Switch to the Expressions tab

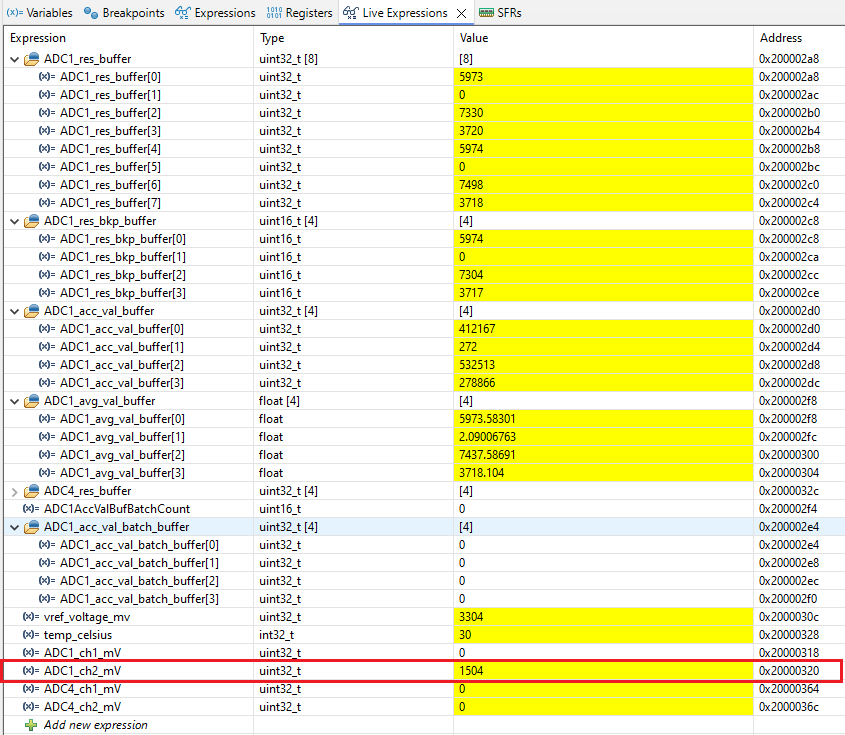pos(215,12)
